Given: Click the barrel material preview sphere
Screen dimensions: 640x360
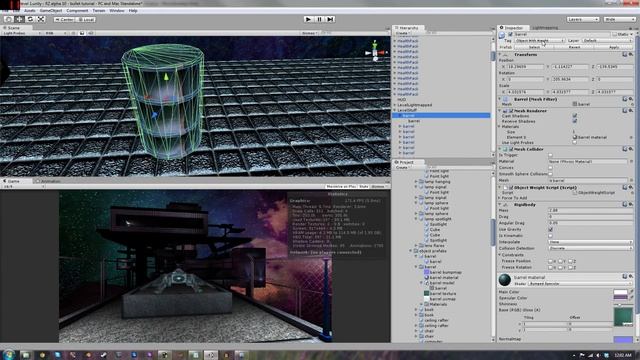Looking at the screenshot, I should (505, 280).
